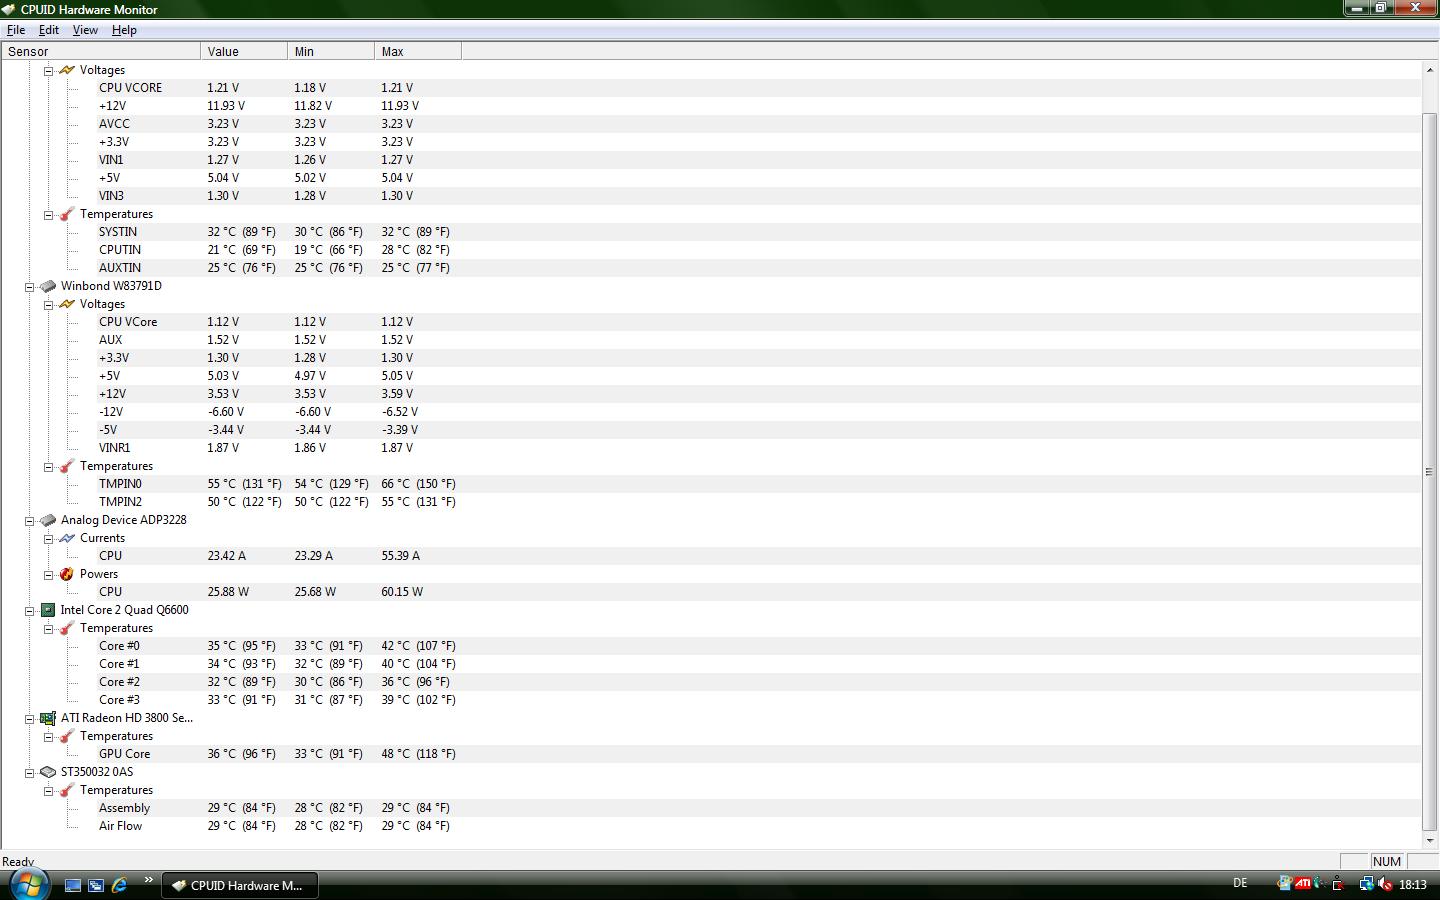Open the Edit menu
Image resolution: width=1440 pixels, height=900 pixels.
[48, 30]
